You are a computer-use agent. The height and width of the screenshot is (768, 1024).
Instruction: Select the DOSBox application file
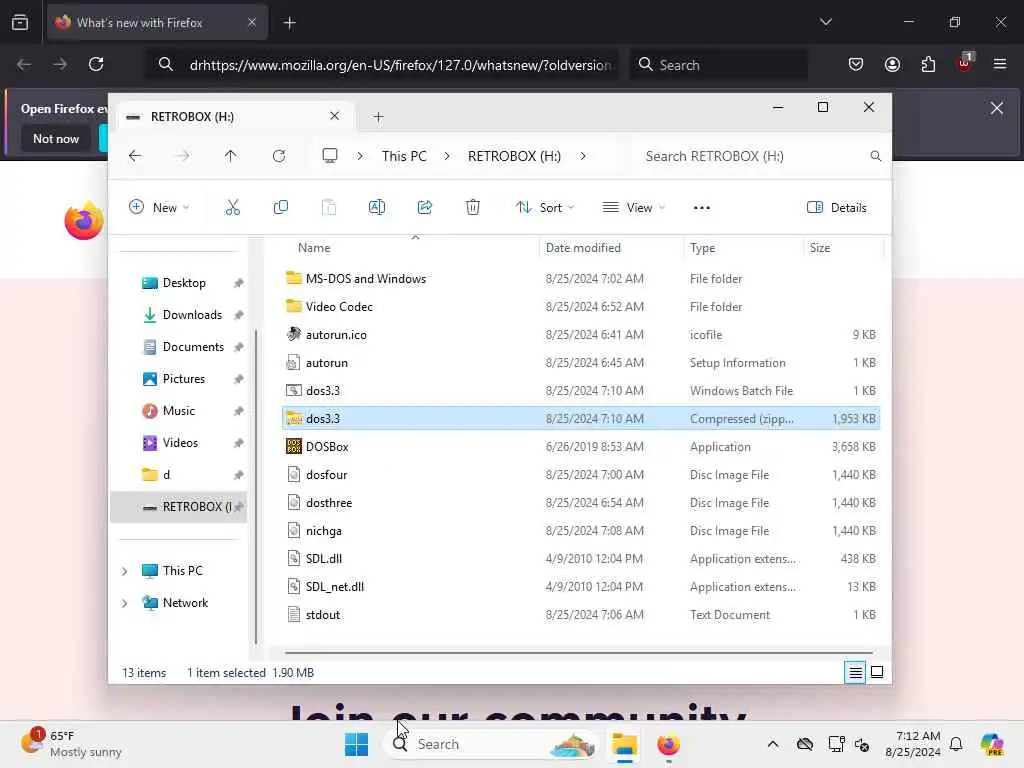tap(327, 447)
